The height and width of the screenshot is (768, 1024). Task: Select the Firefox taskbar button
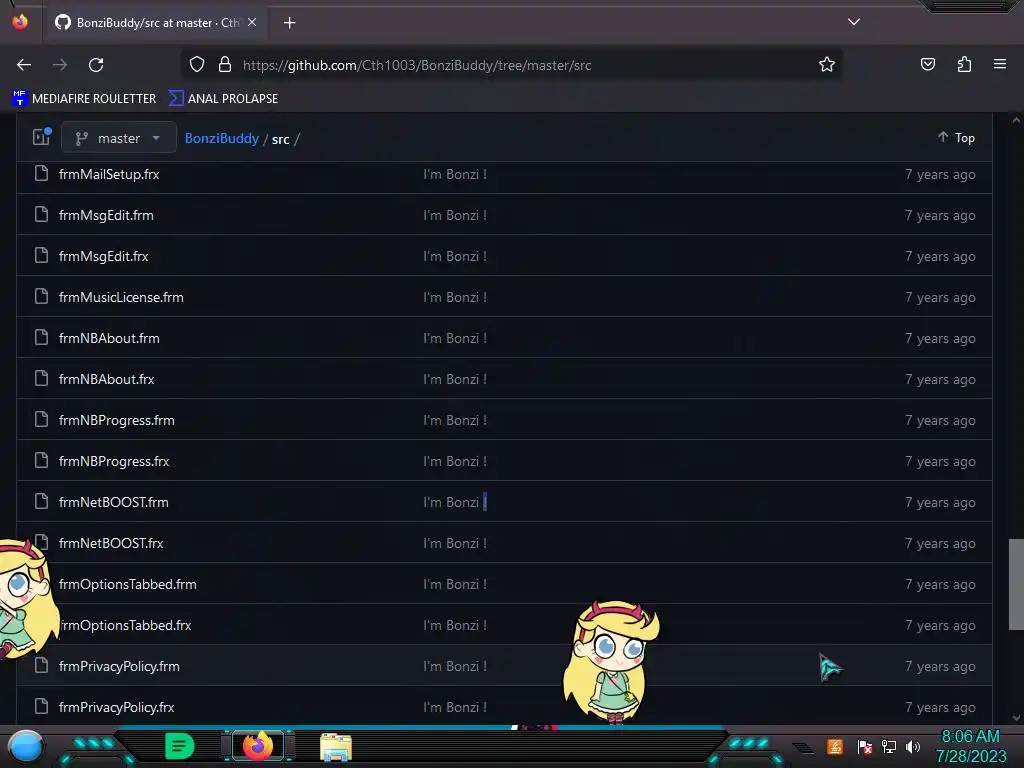click(x=258, y=746)
